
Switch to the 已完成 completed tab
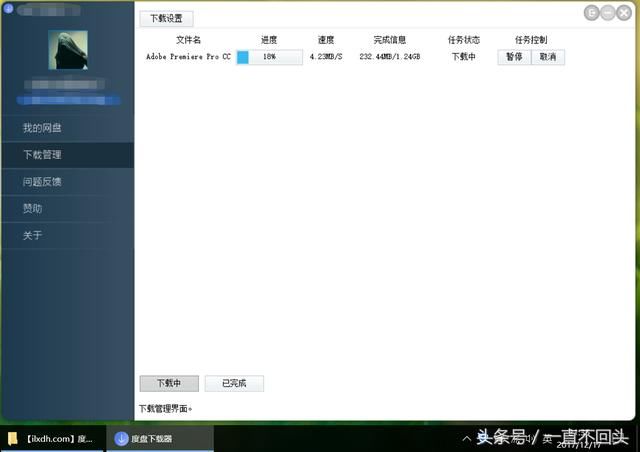coord(234,383)
